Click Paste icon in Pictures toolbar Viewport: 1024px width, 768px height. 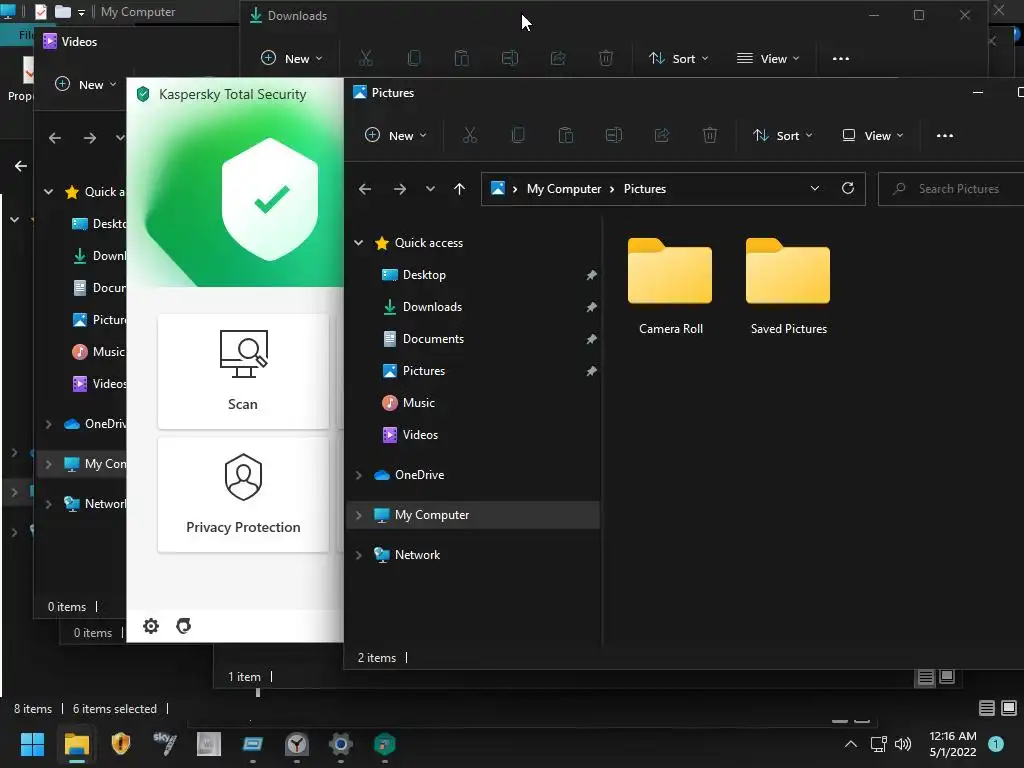point(566,135)
